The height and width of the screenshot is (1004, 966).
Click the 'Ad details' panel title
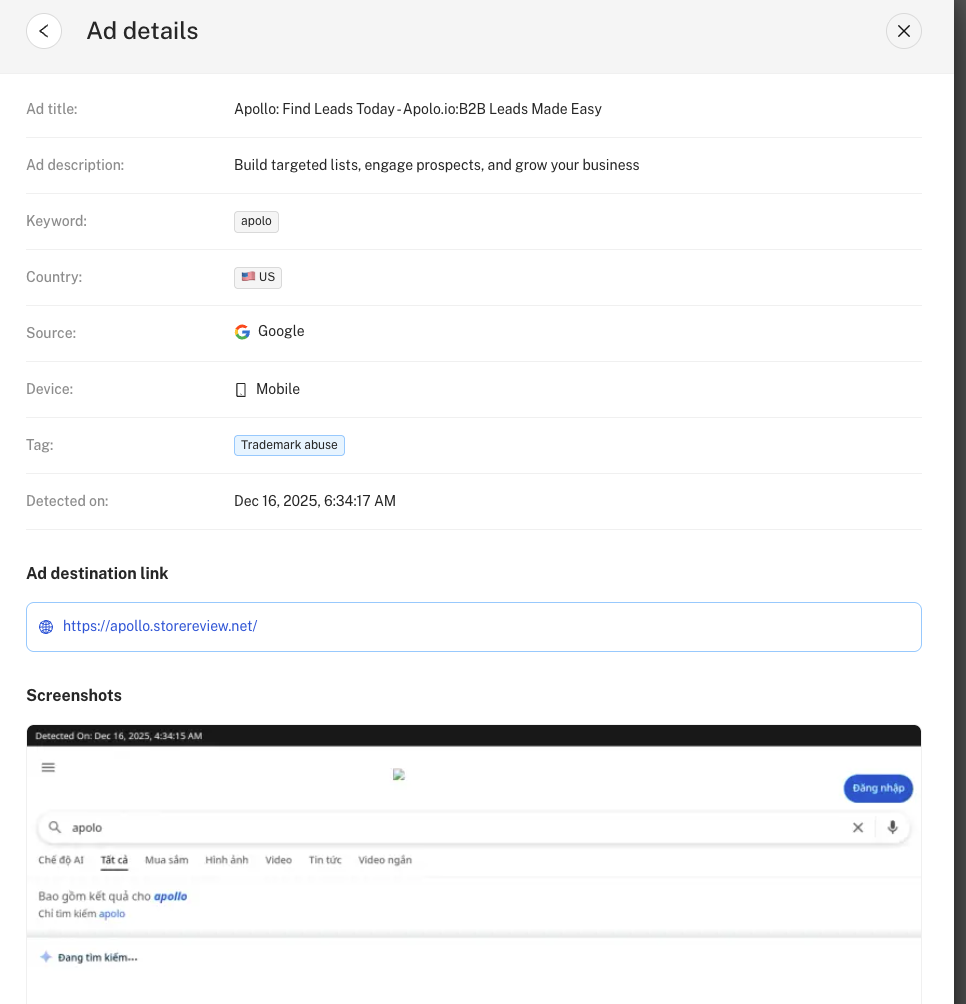143,31
